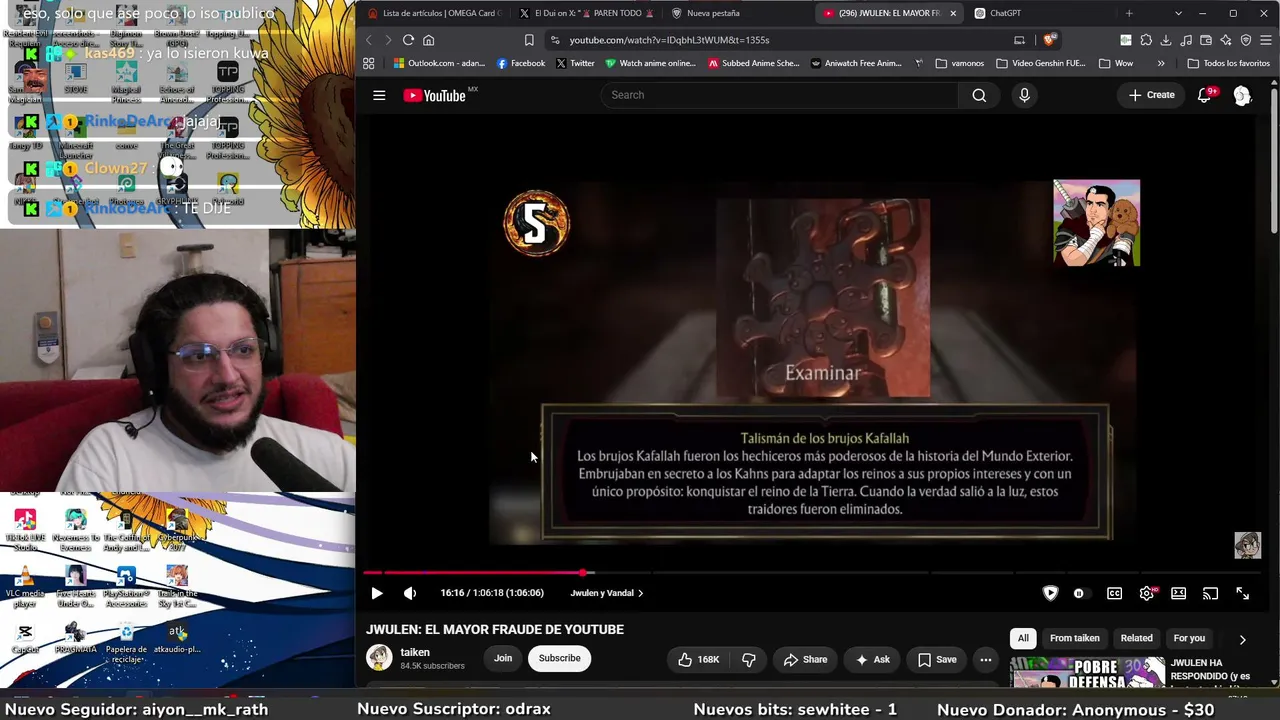Viewport: 1280px width, 720px height.
Task: Open a new browser tab
Action: pos(1129,13)
